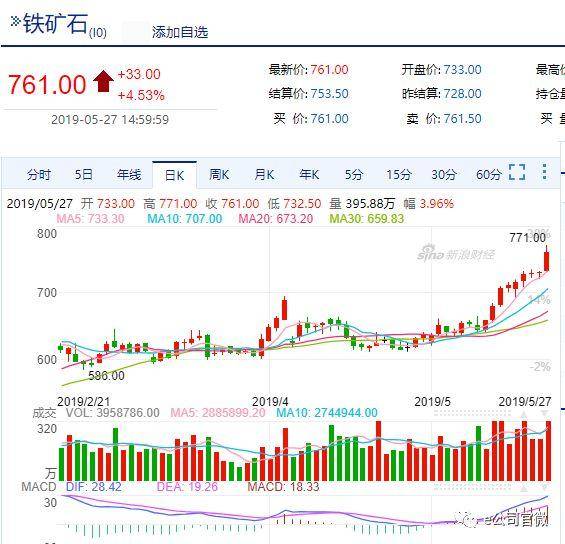Click the fullscreen chart icon

pos(517,172)
